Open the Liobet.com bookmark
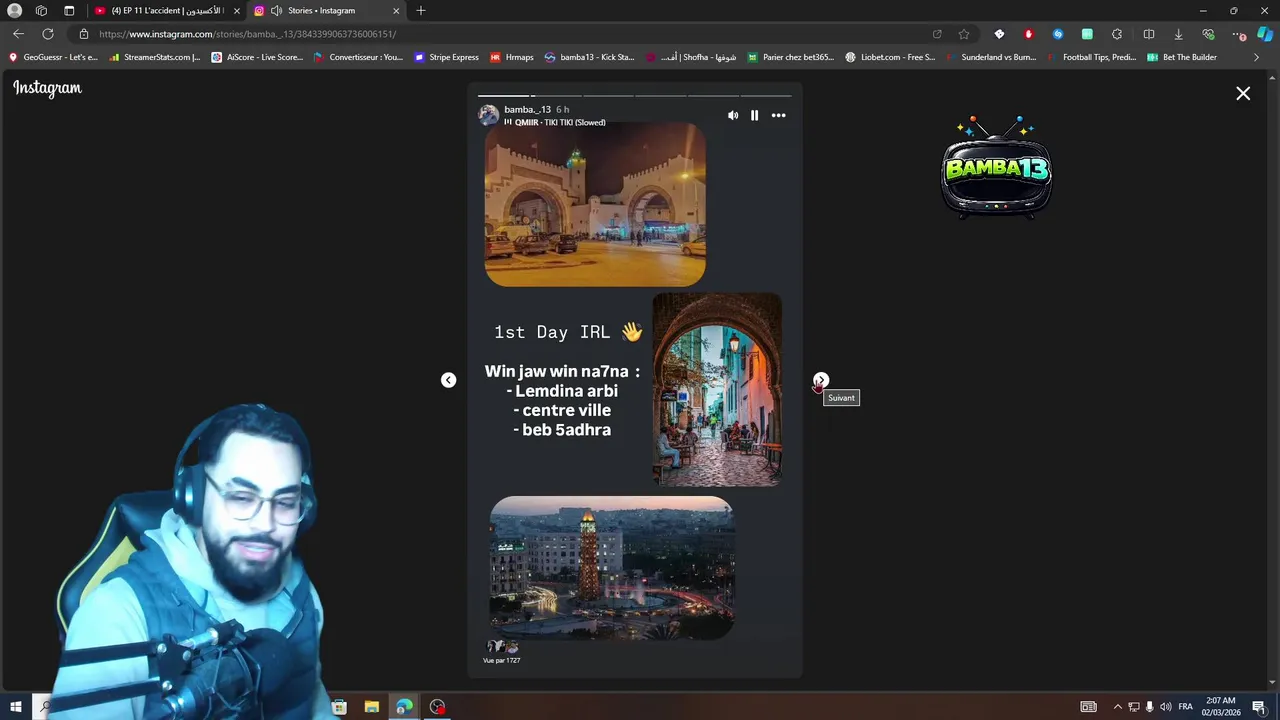The image size is (1280, 720). 890,57
